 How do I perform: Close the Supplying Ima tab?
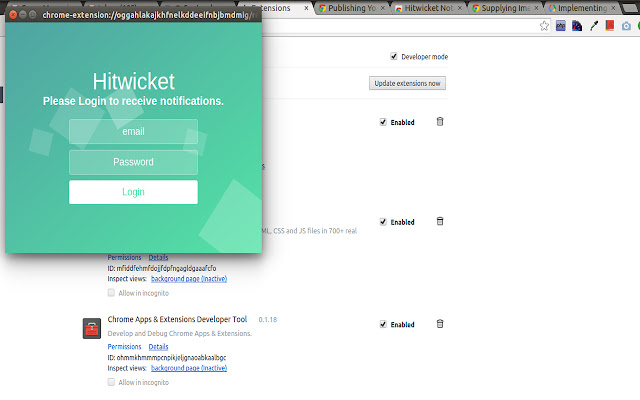pos(536,8)
